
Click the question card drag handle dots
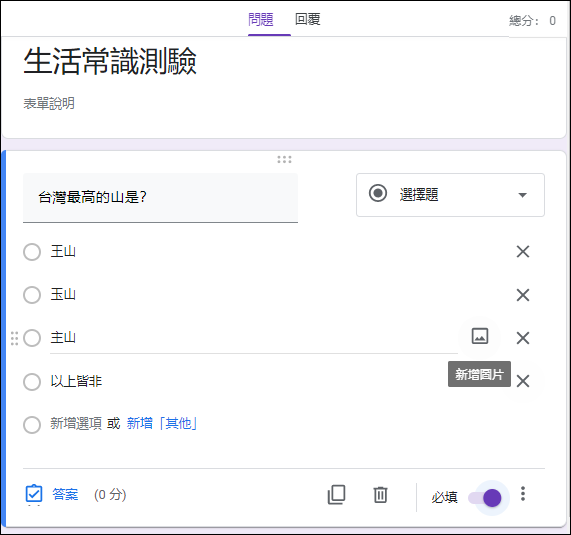(x=284, y=159)
